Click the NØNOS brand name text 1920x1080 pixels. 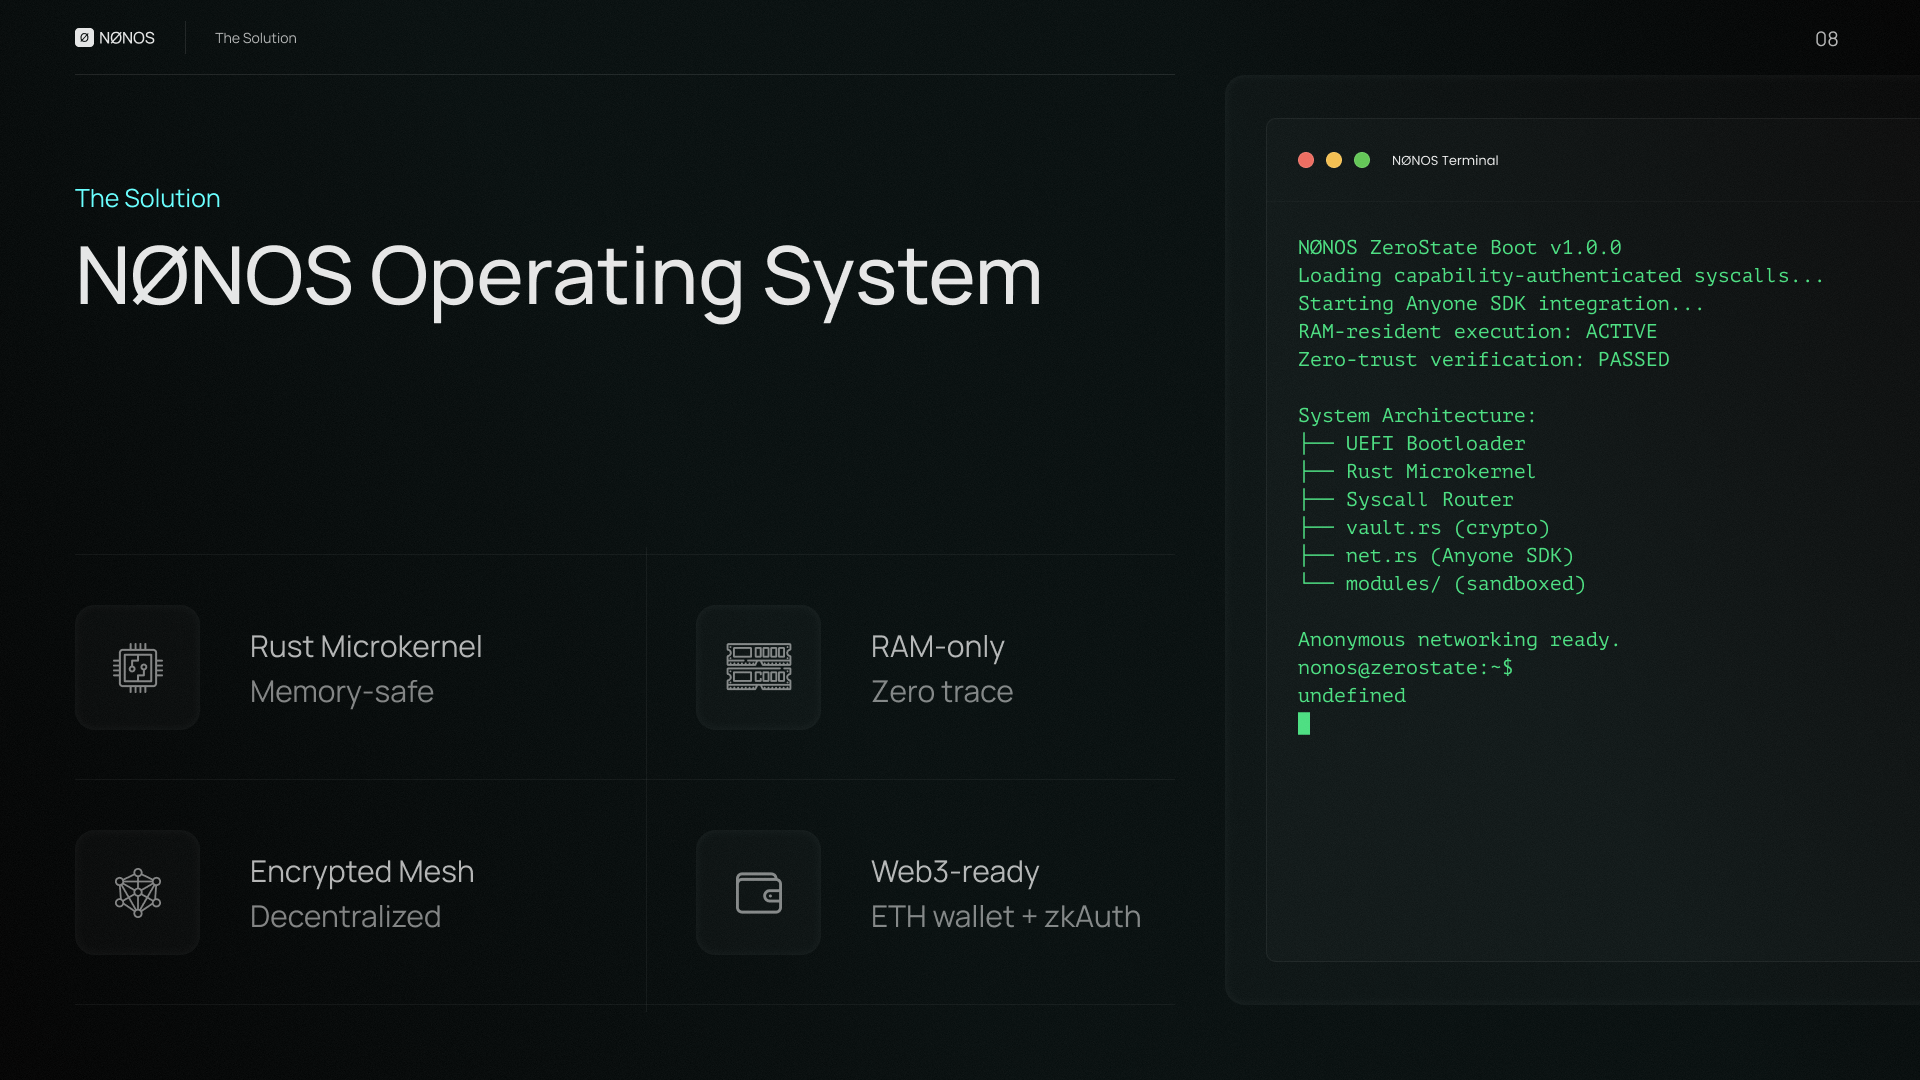(x=127, y=38)
